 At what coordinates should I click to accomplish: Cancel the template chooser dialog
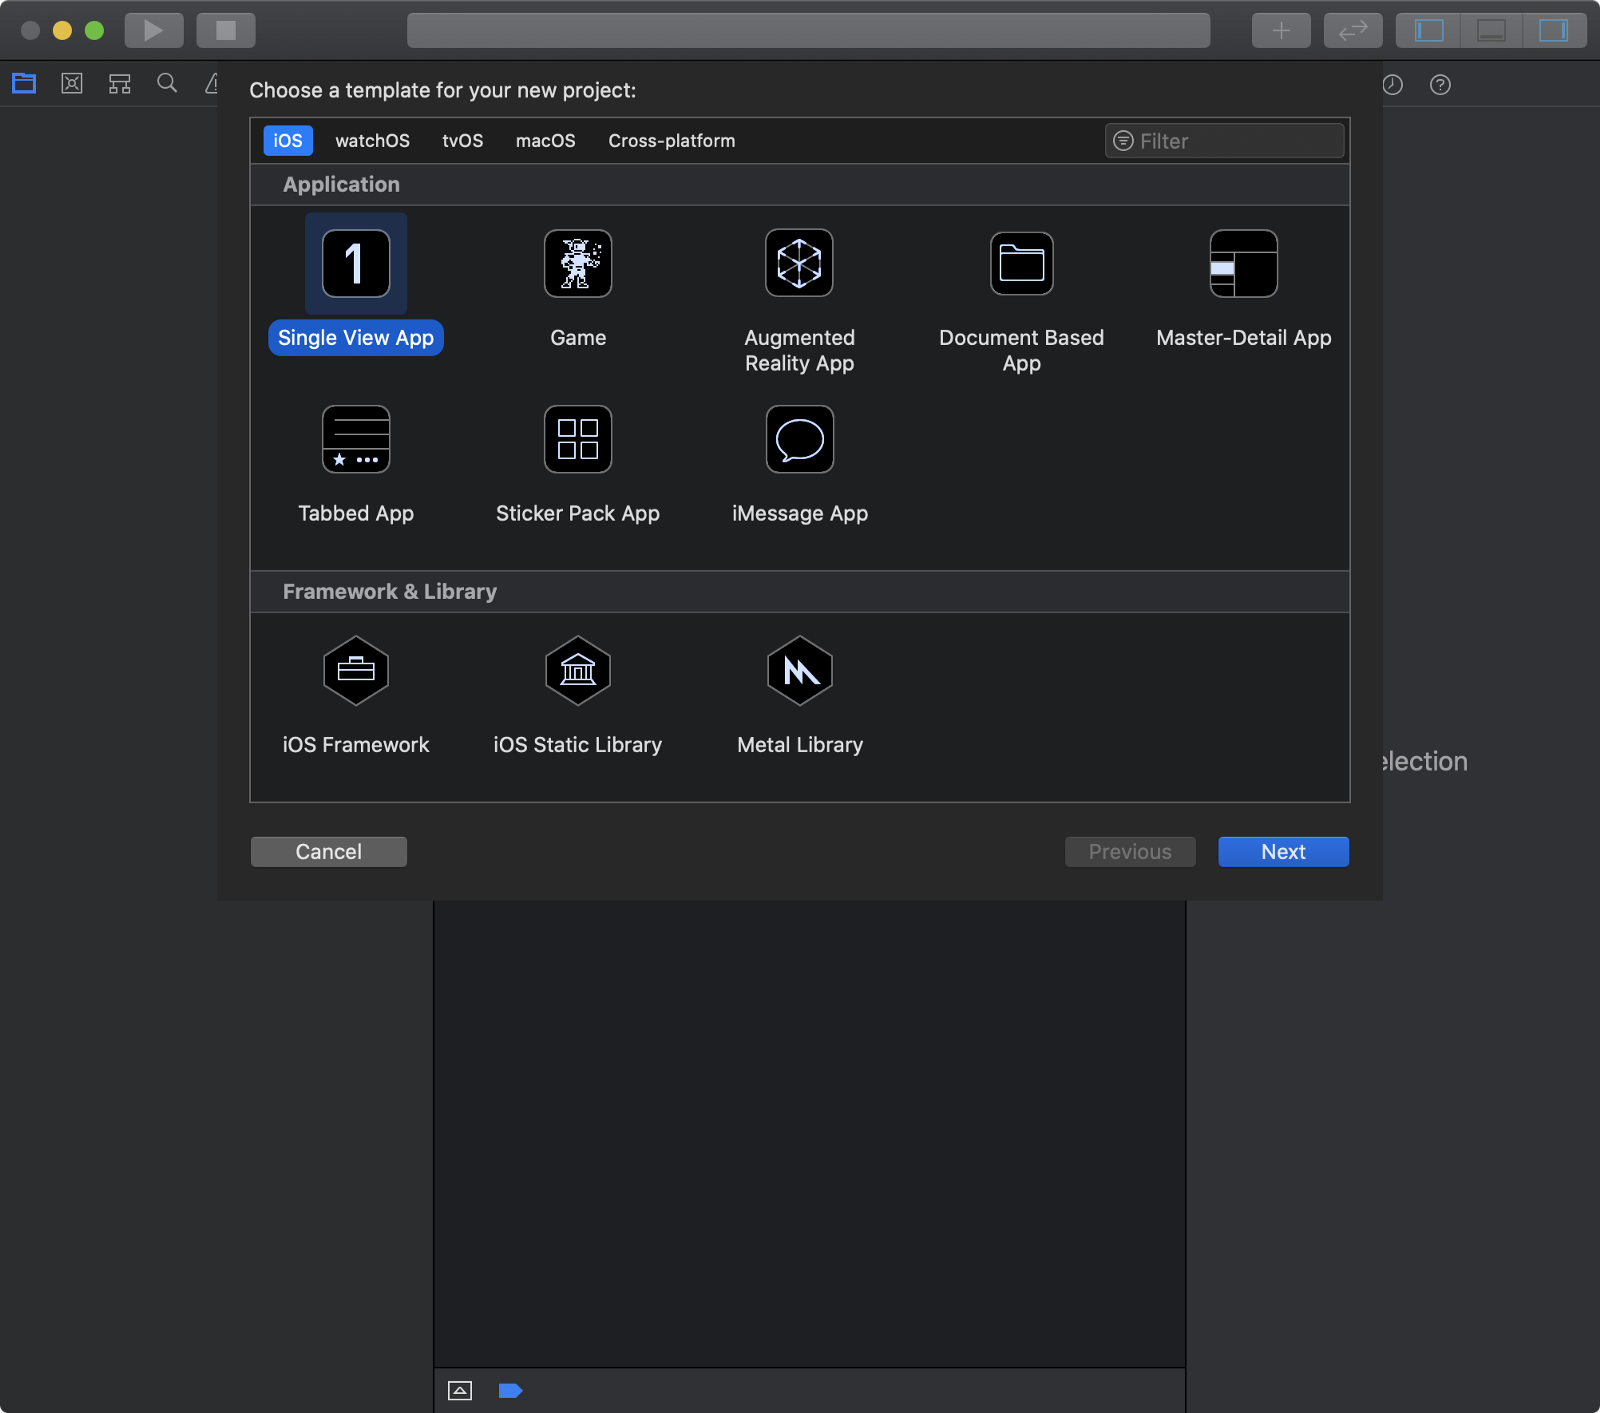[x=328, y=851]
